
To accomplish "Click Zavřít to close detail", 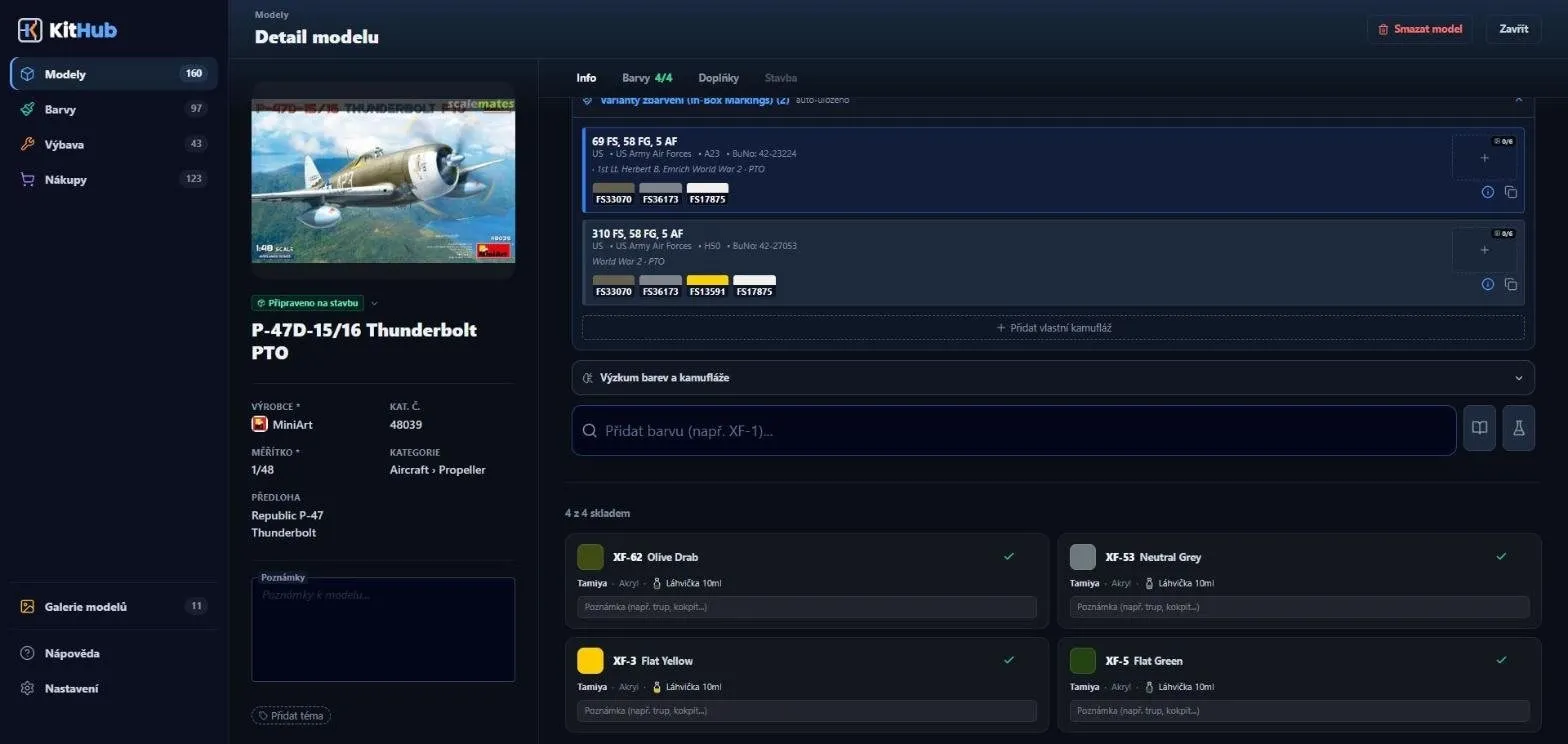I will pyautogui.click(x=1513, y=29).
